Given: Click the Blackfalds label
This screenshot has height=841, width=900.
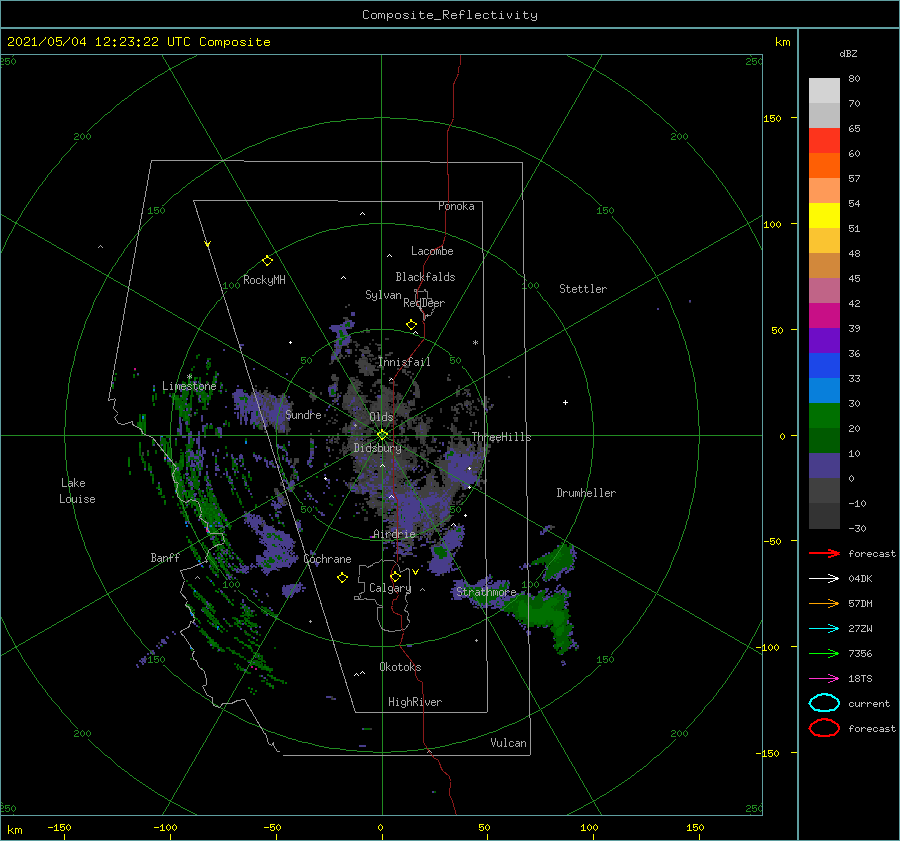Looking at the screenshot, I should point(425,277).
